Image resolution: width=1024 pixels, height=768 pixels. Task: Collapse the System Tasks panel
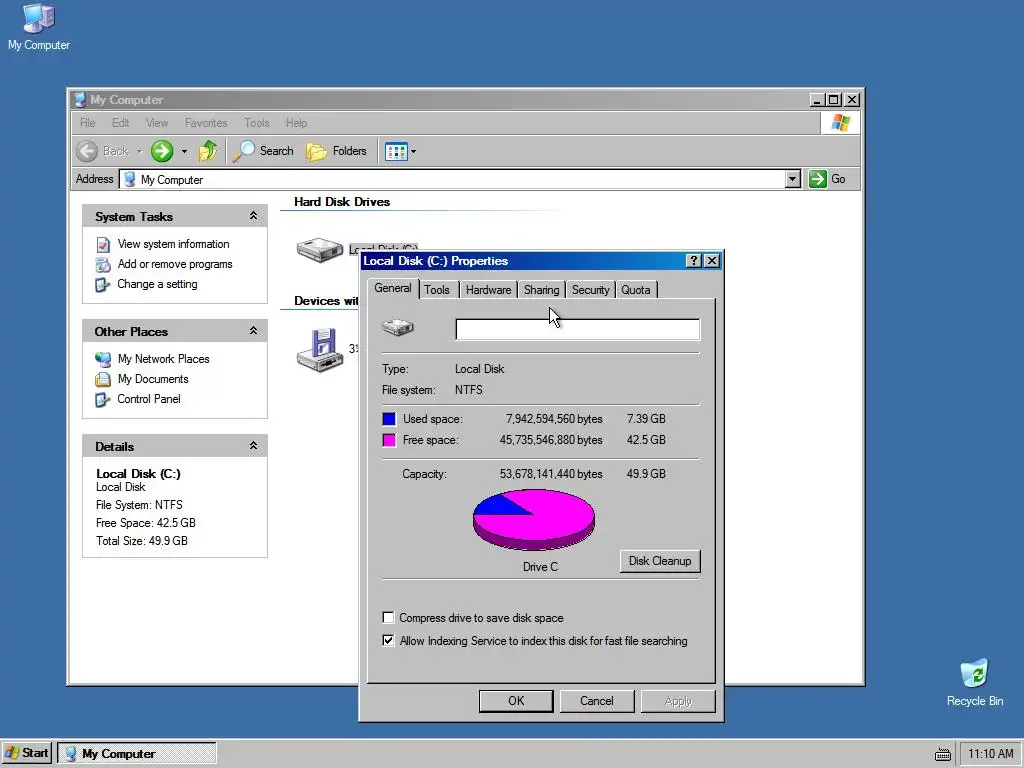(253, 216)
